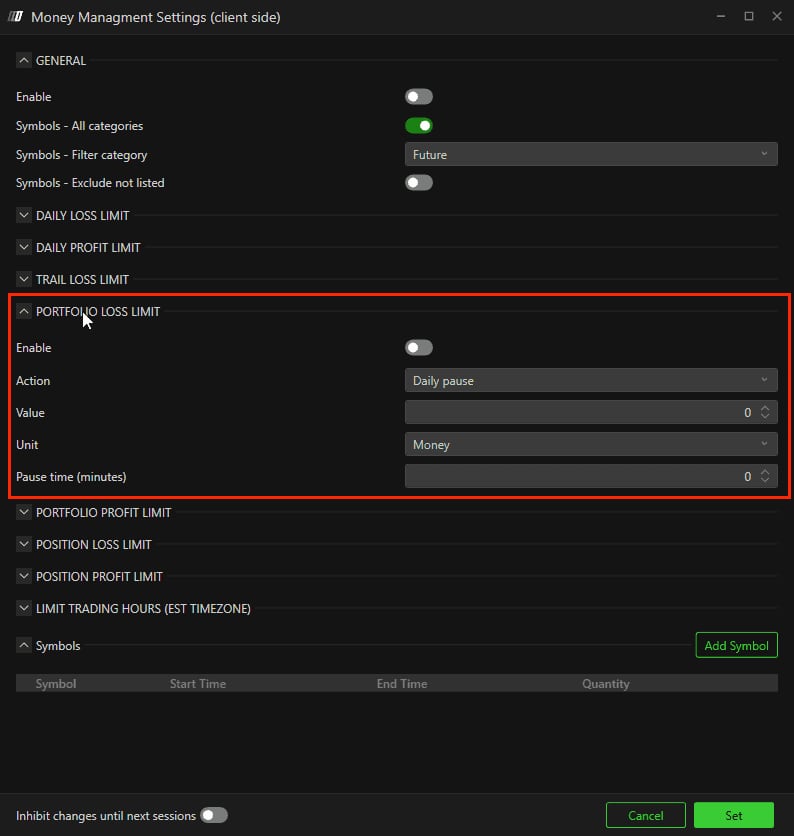
Task: Decrease Pause time with down stepper arrow
Action: click(765, 481)
